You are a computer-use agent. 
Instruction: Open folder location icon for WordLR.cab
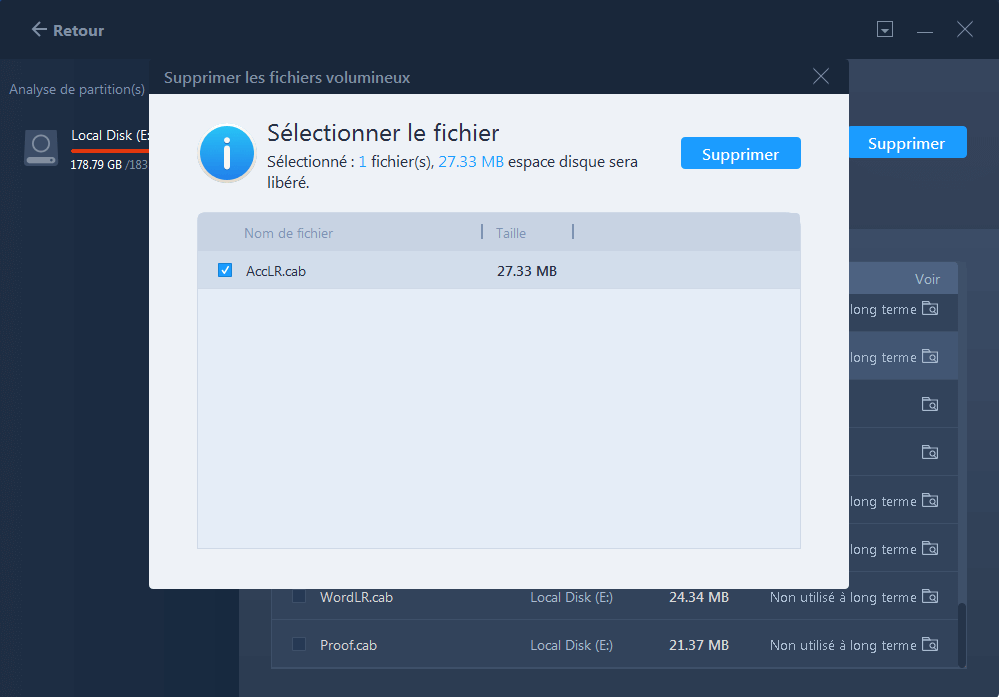[930, 597]
